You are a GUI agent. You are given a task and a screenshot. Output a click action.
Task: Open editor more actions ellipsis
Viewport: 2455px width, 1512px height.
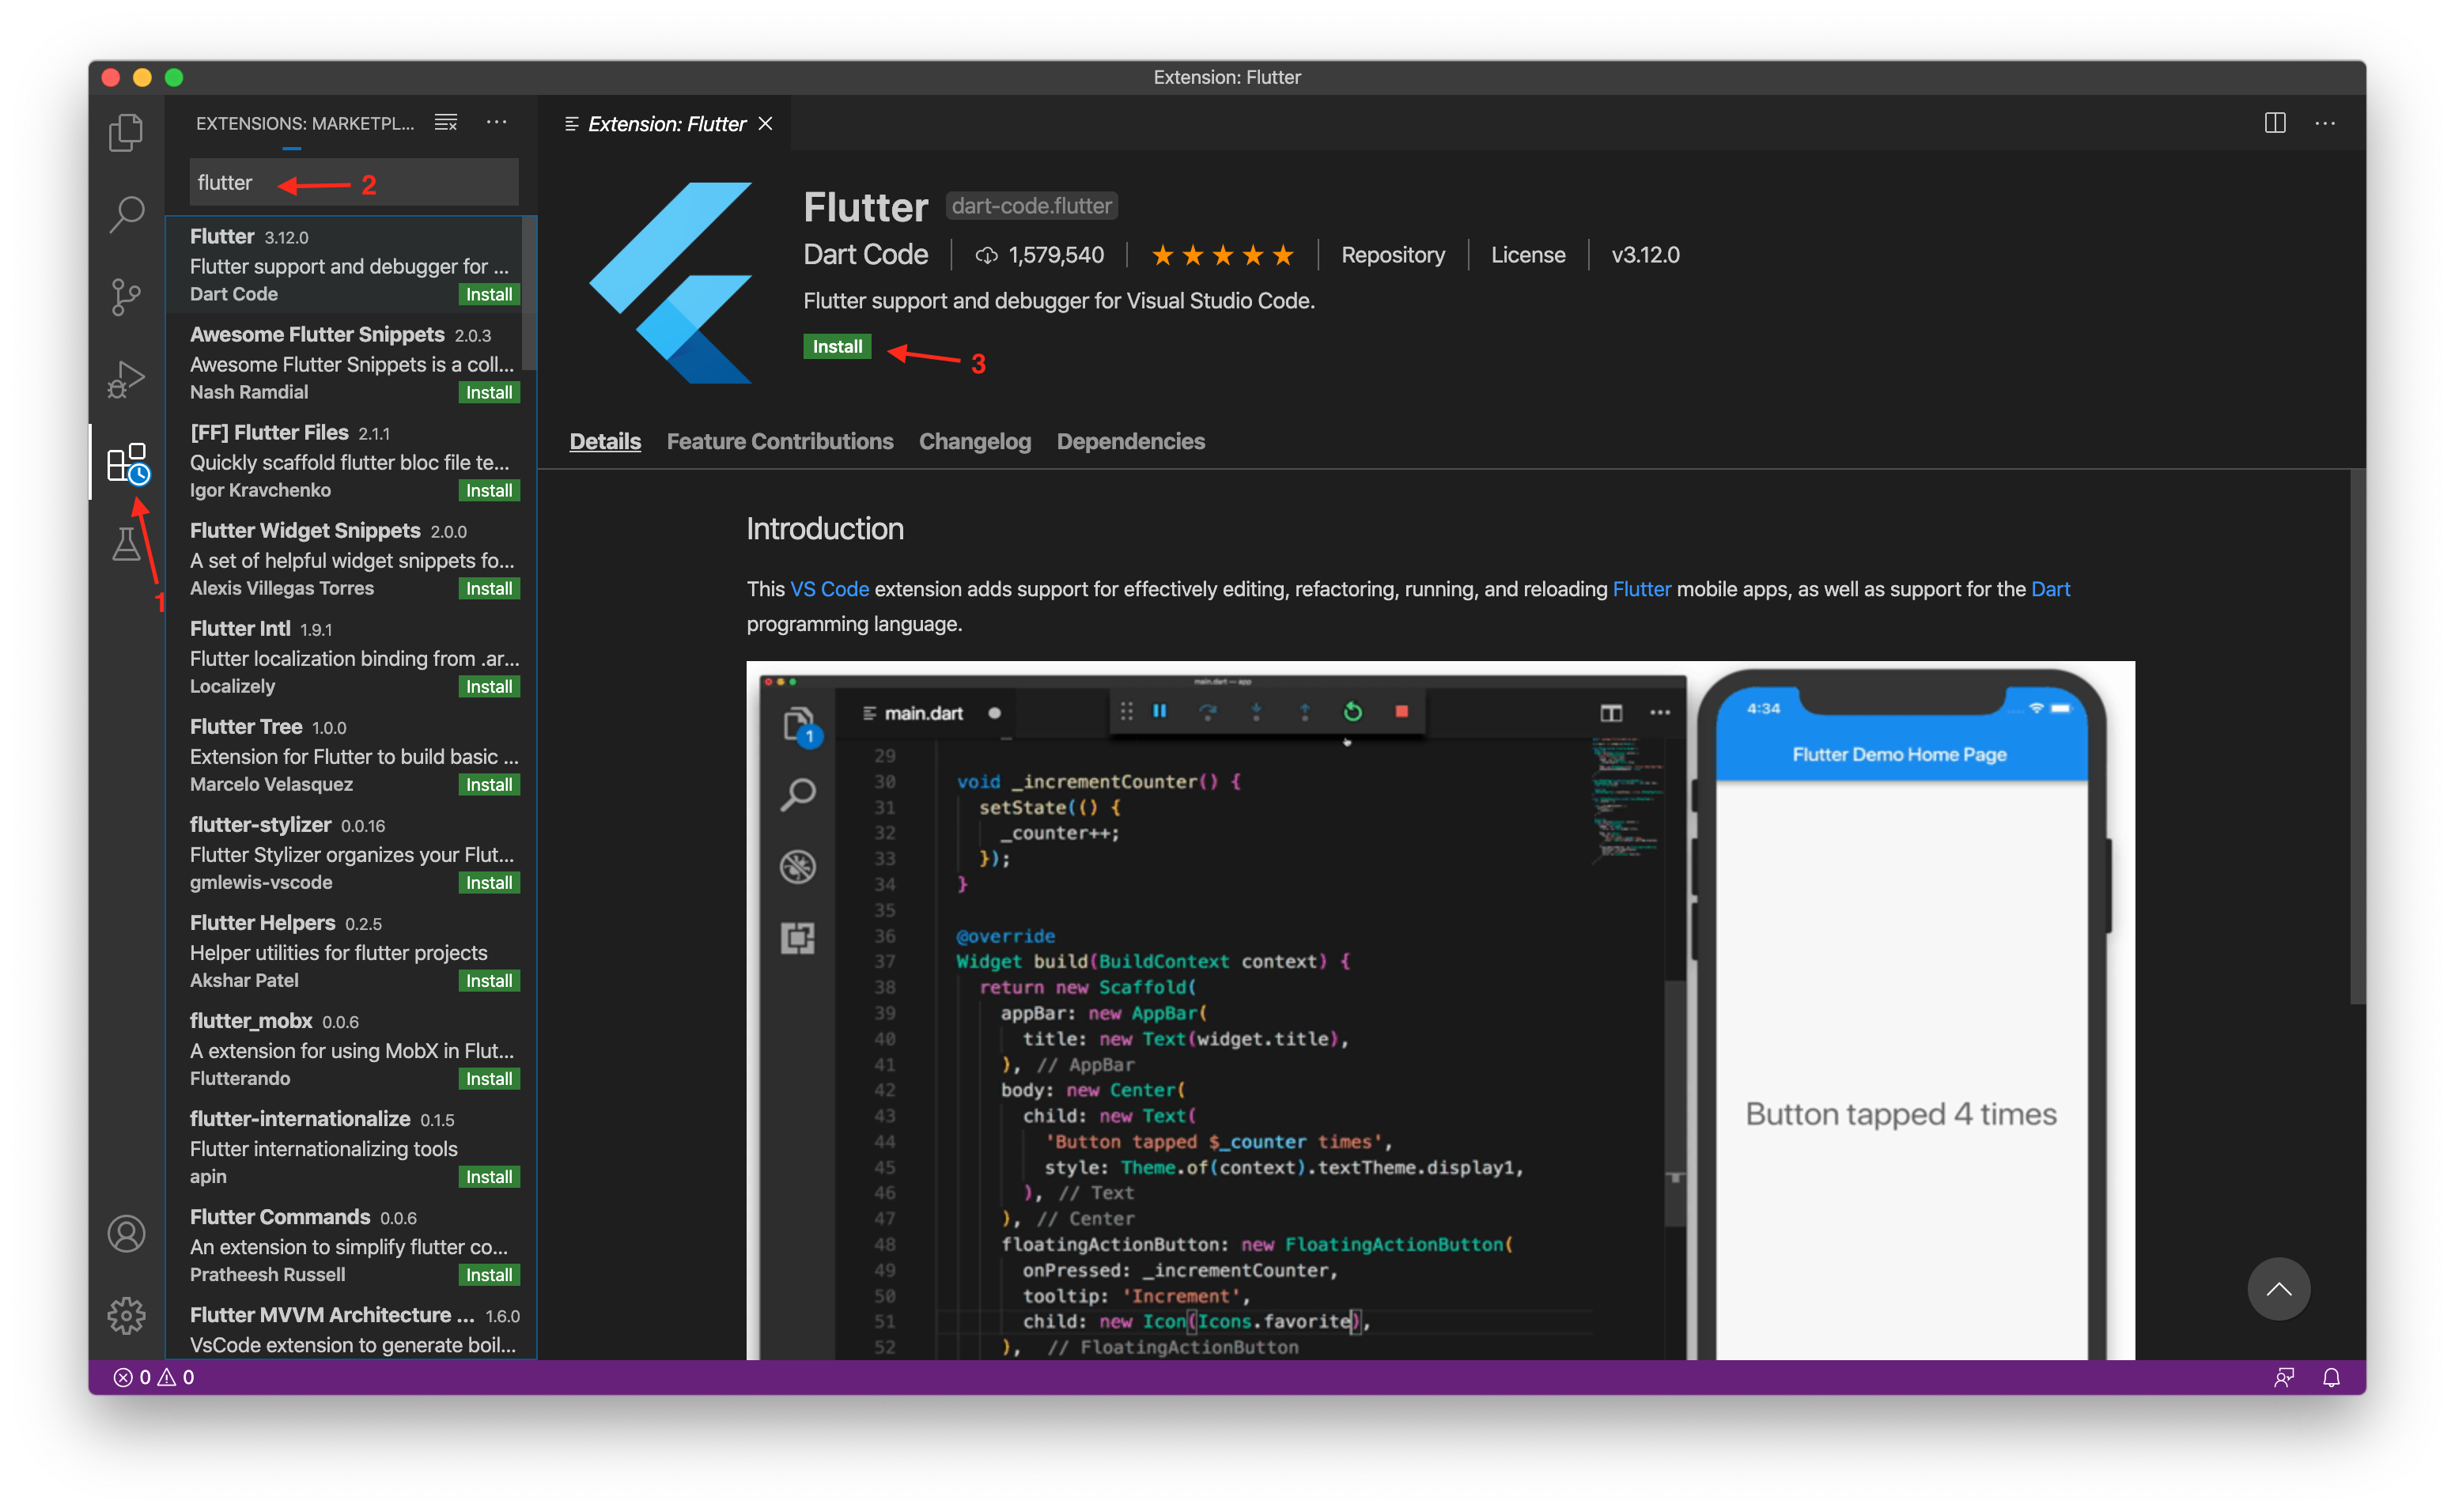pyautogui.click(x=2324, y=123)
